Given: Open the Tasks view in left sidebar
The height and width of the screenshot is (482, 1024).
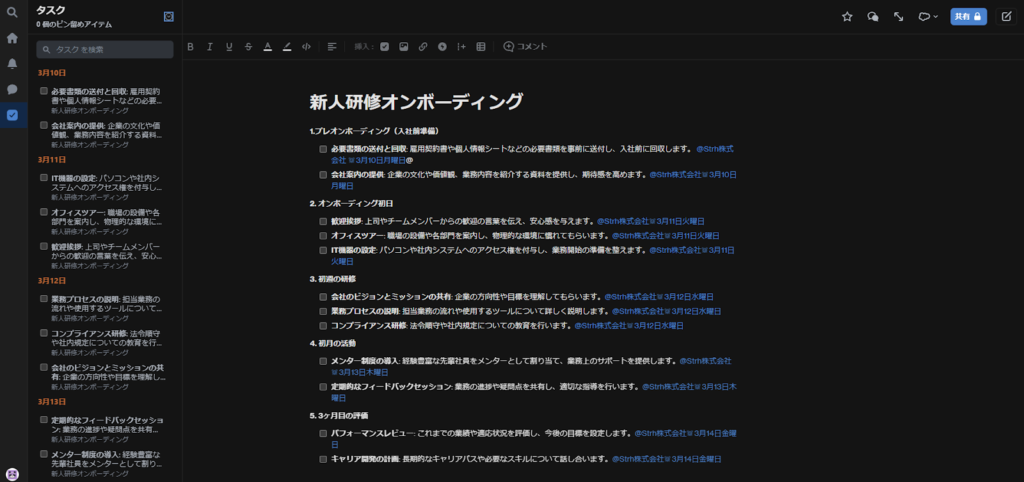Looking at the screenshot, I should pos(12,115).
